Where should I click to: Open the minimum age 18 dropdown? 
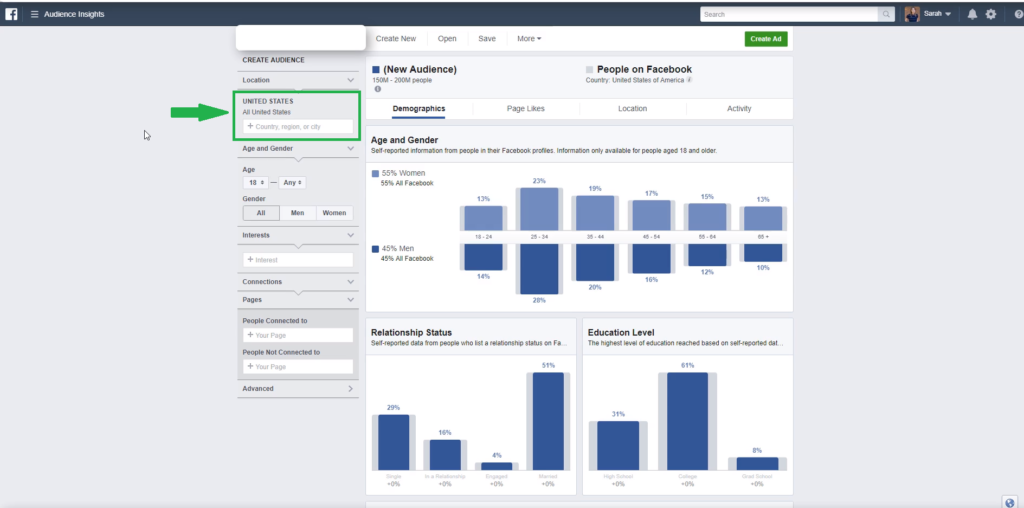point(255,183)
